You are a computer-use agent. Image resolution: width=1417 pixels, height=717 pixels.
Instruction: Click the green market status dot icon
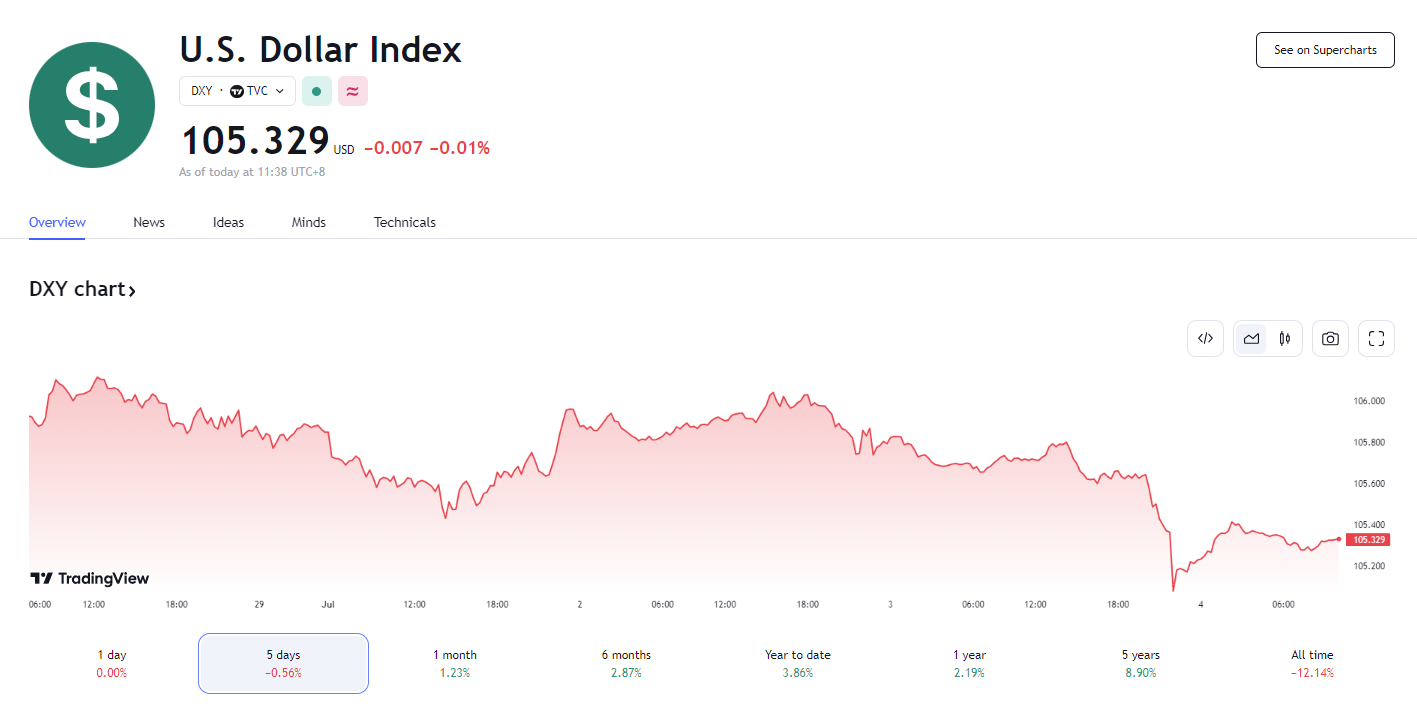click(317, 91)
